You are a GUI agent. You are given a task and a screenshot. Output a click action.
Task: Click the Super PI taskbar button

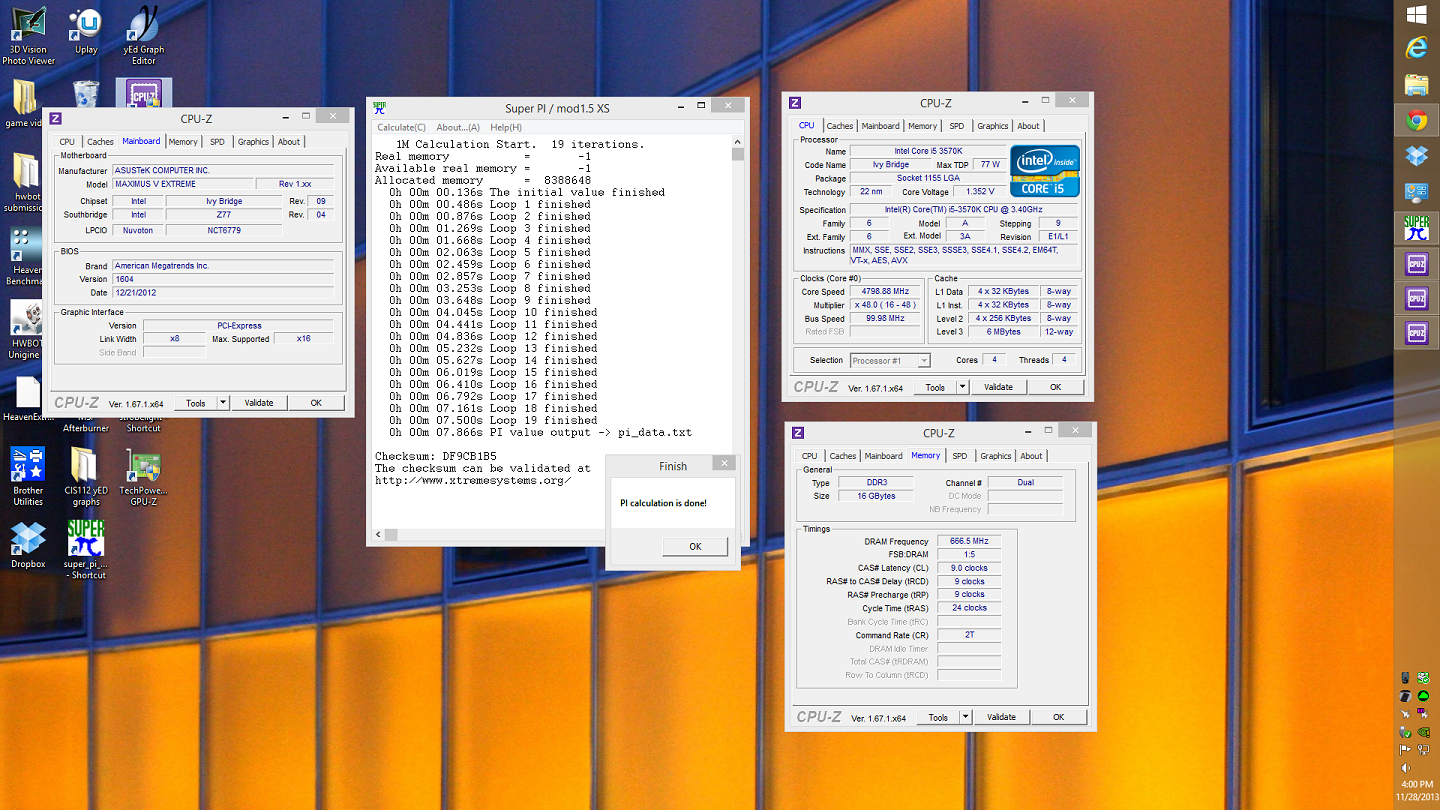(x=1416, y=227)
